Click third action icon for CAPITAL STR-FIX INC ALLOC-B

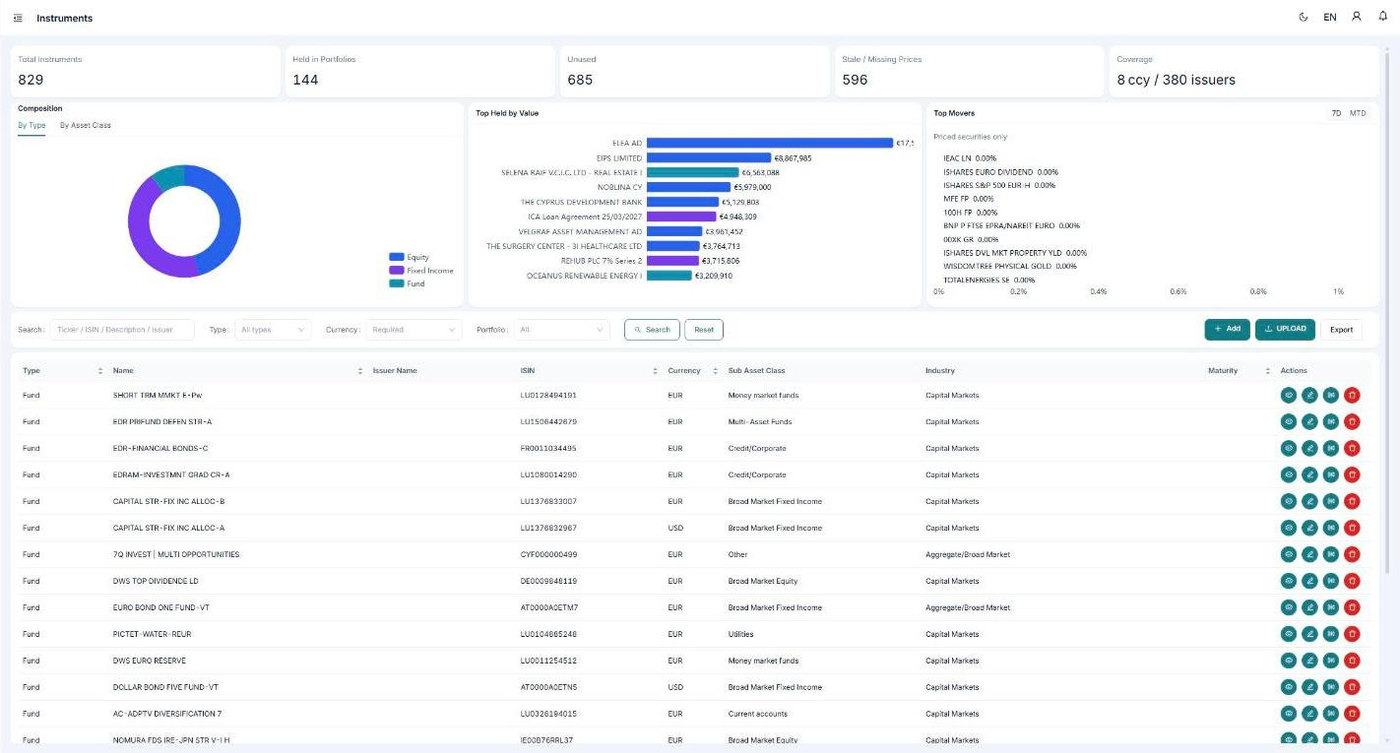coord(1331,501)
